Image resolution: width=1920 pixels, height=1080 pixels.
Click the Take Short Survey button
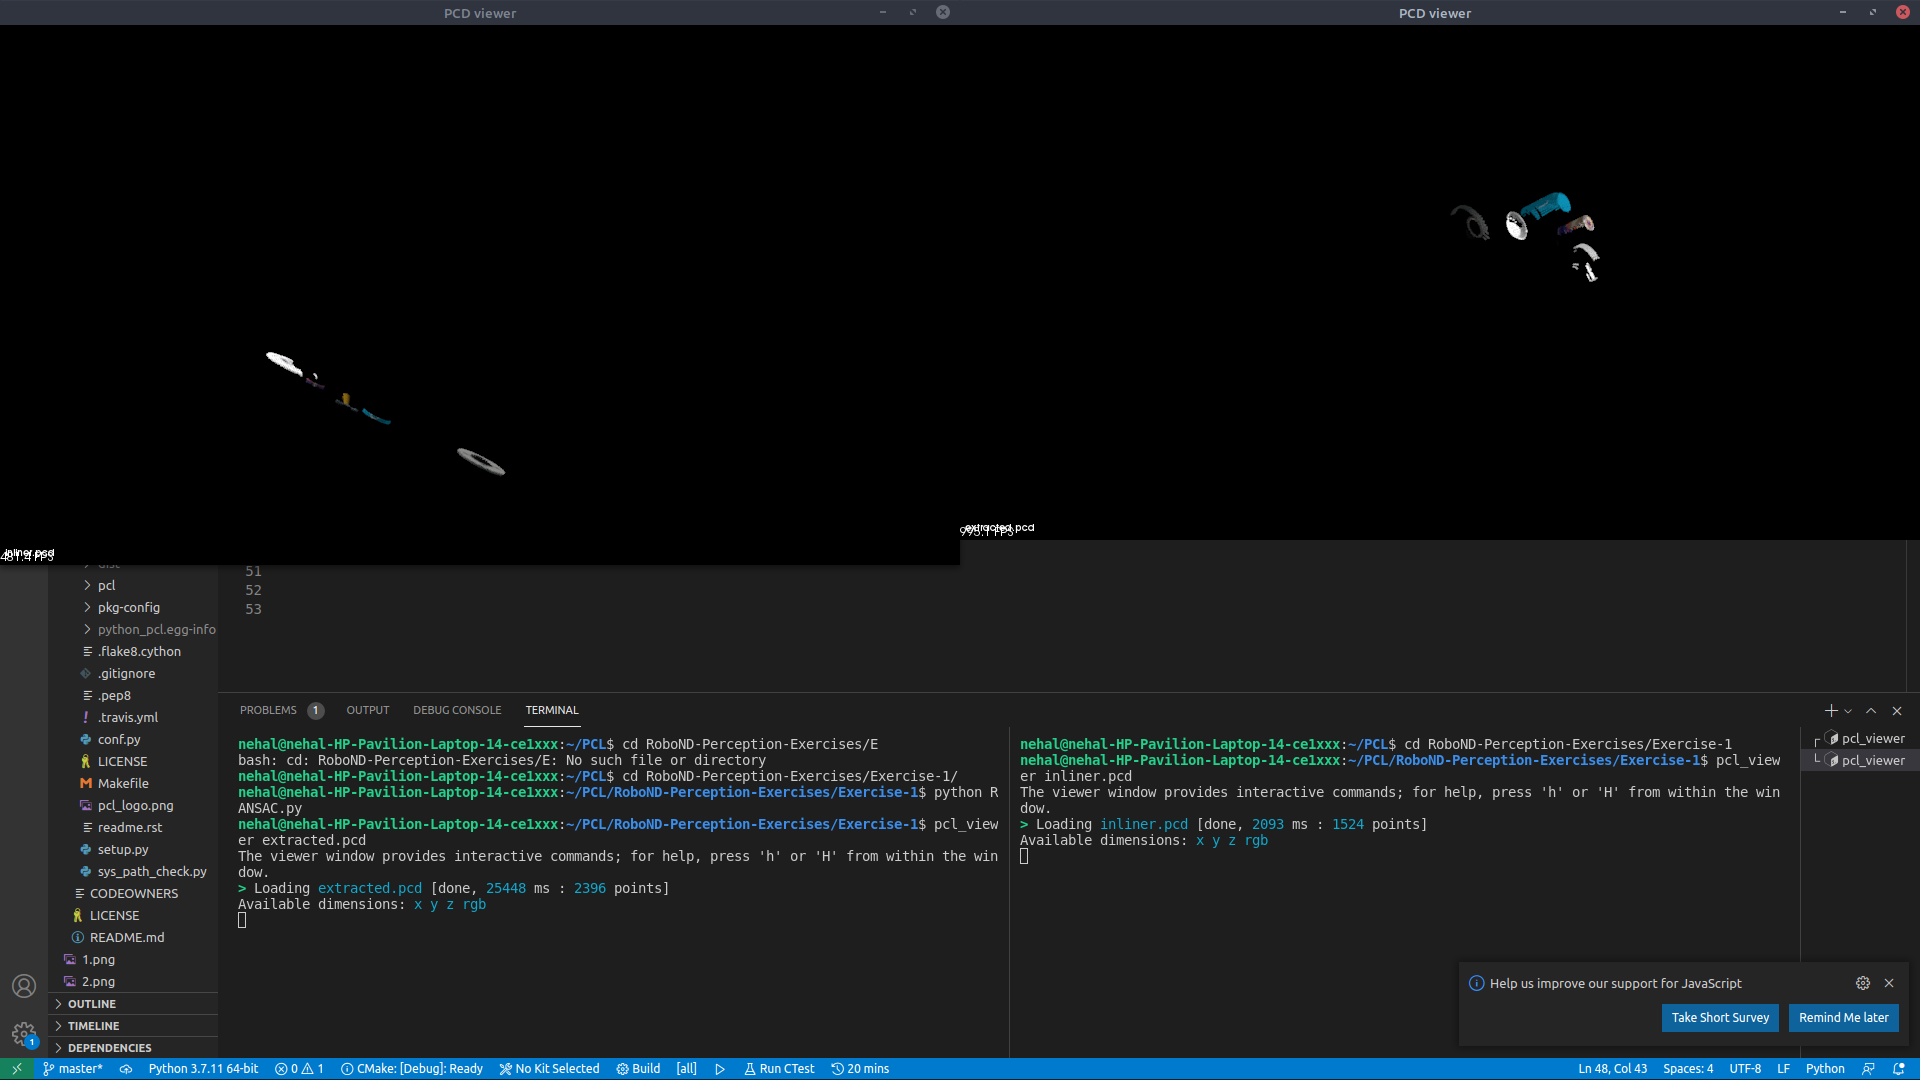1720,1018
